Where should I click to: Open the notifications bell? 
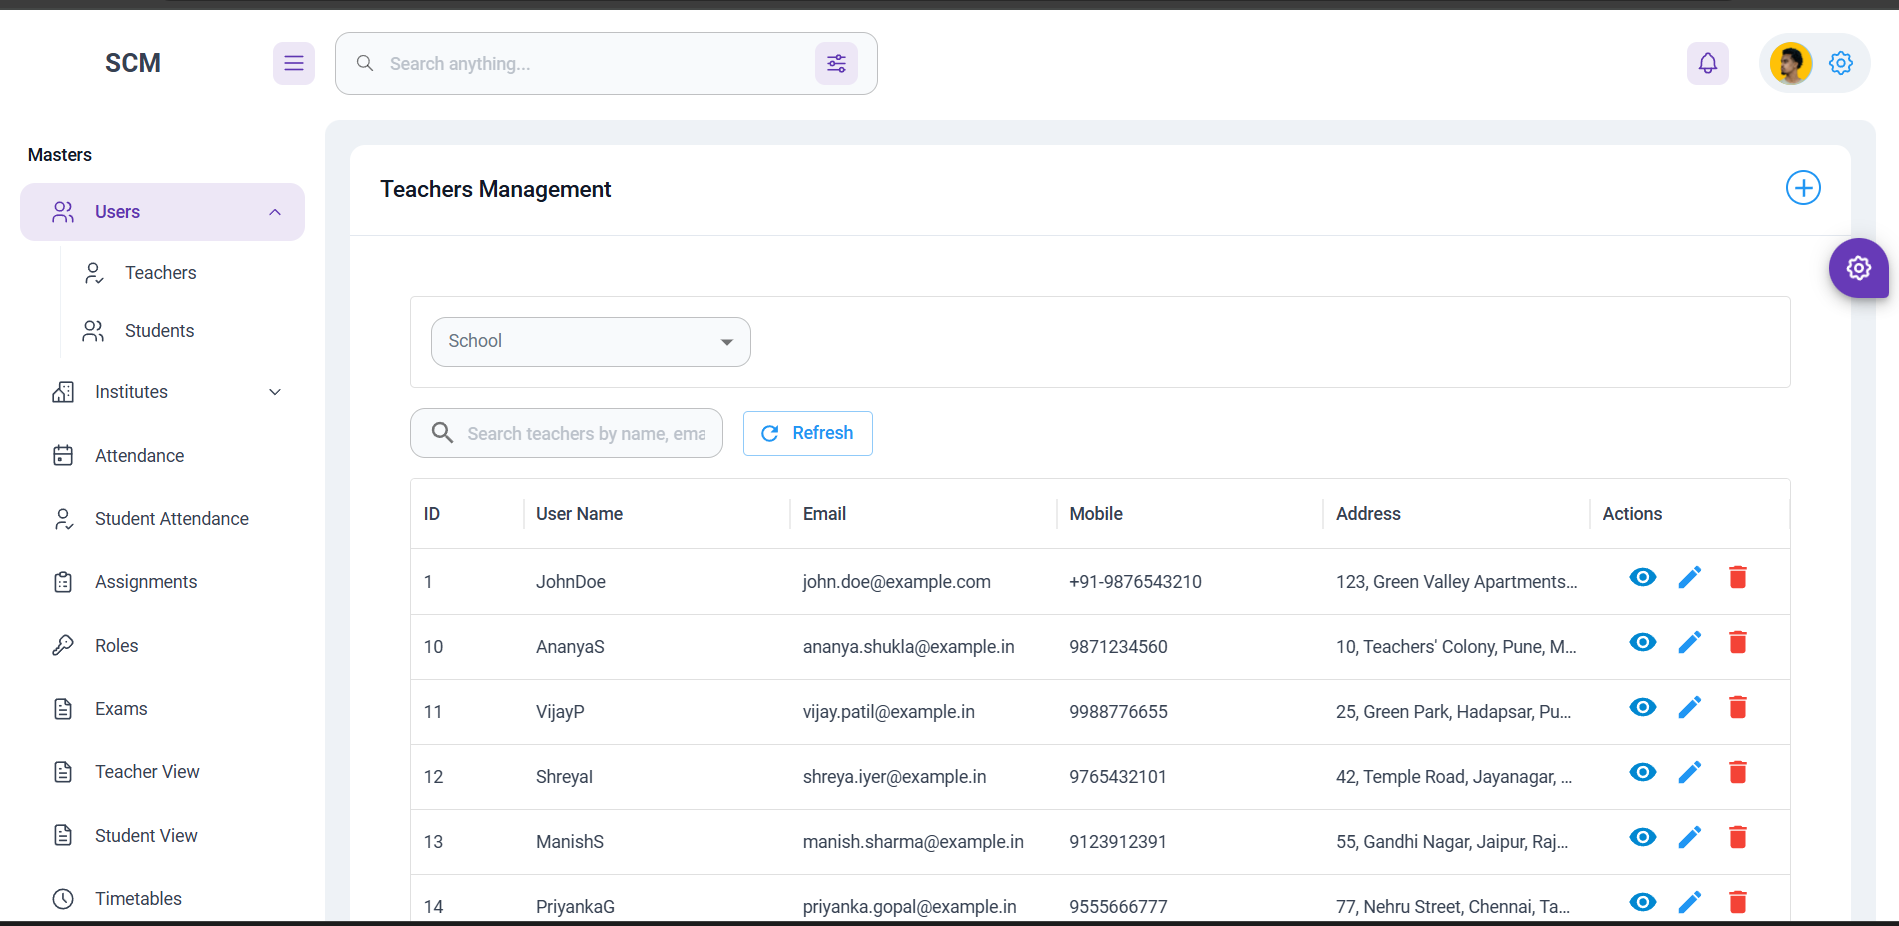(x=1707, y=64)
